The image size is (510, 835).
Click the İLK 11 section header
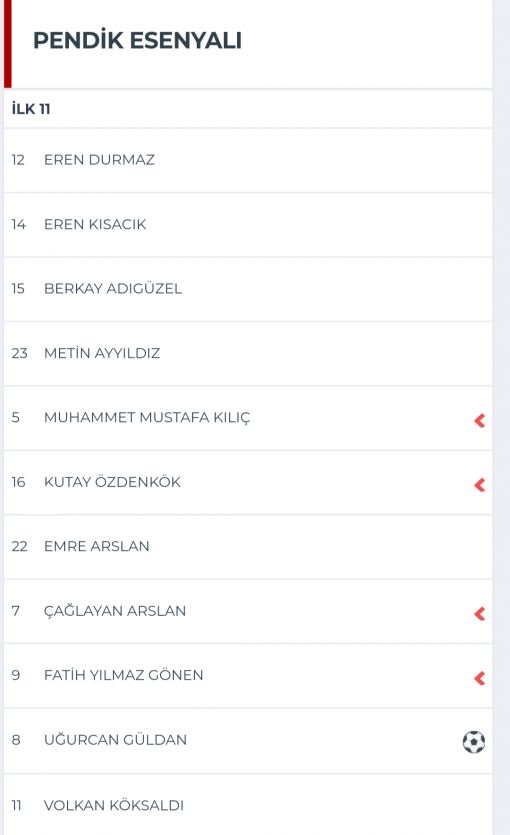(x=31, y=109)
